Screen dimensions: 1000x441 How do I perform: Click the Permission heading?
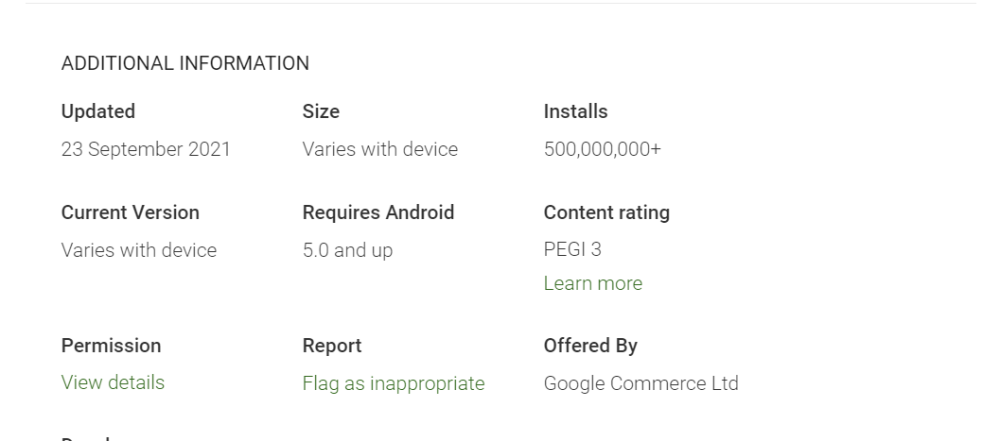click(x=111, y=345)
